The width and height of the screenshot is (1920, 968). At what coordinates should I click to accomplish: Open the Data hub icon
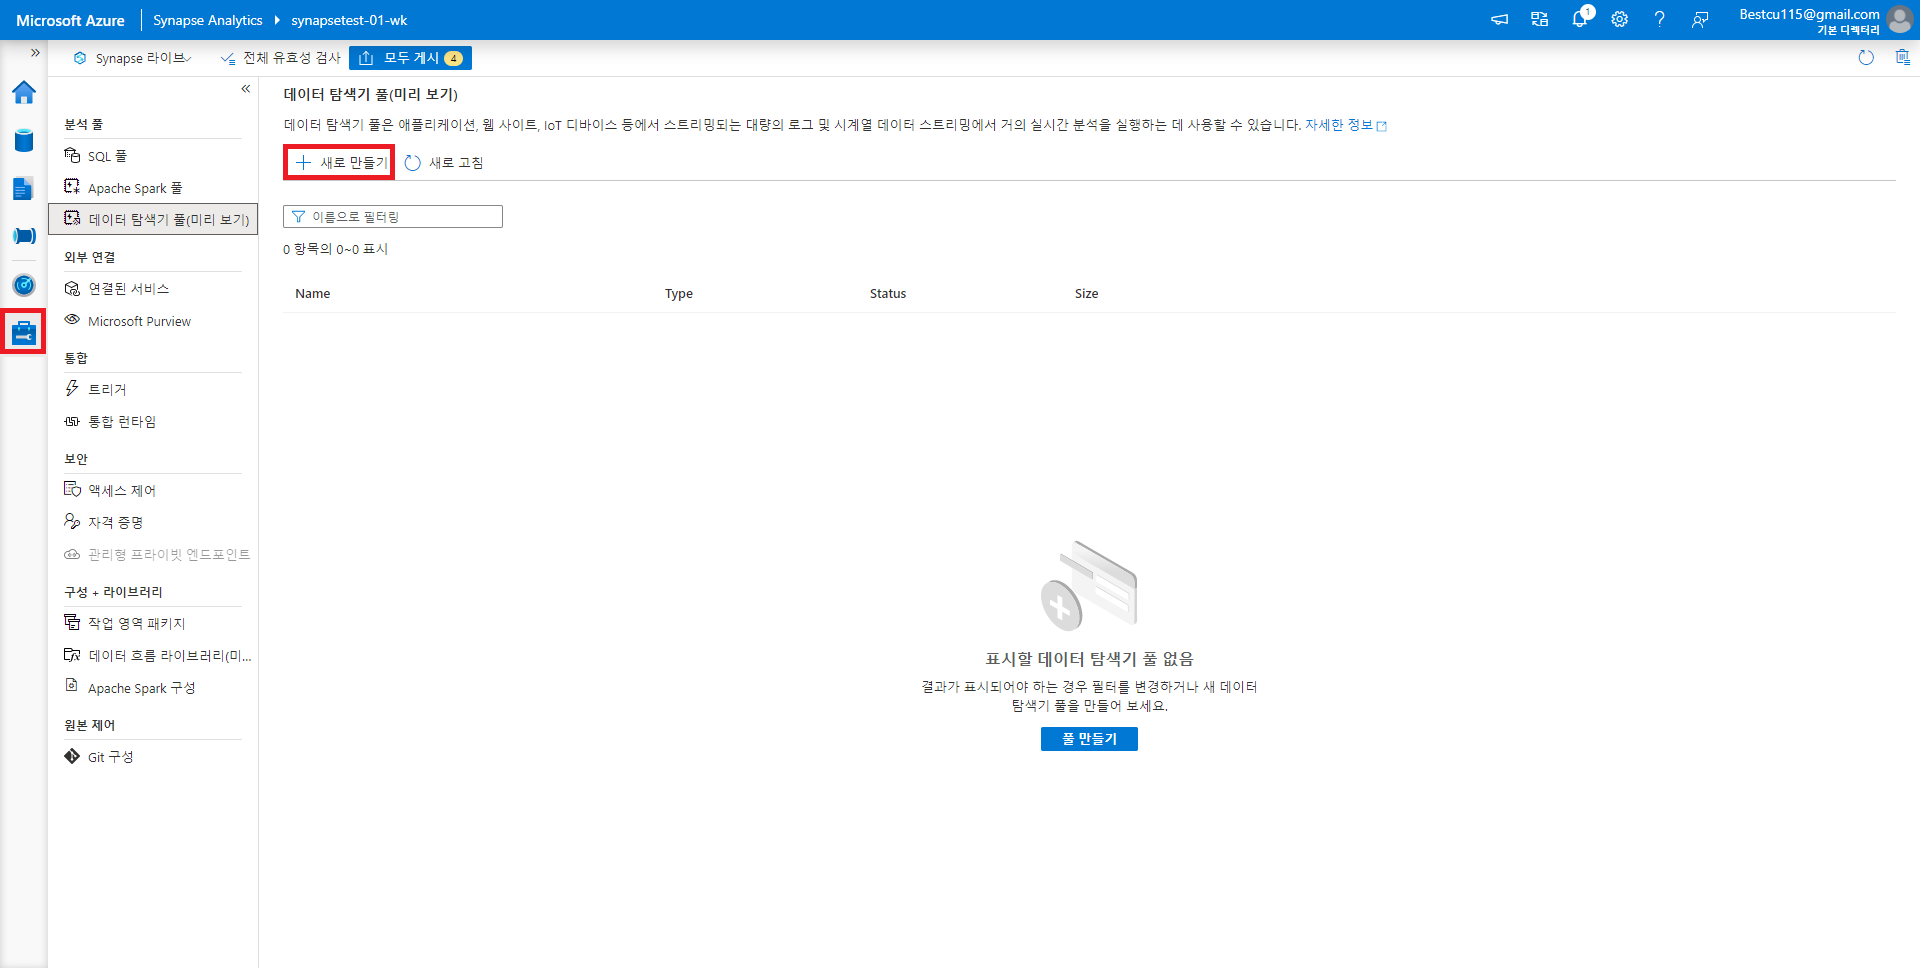[24, 140]
